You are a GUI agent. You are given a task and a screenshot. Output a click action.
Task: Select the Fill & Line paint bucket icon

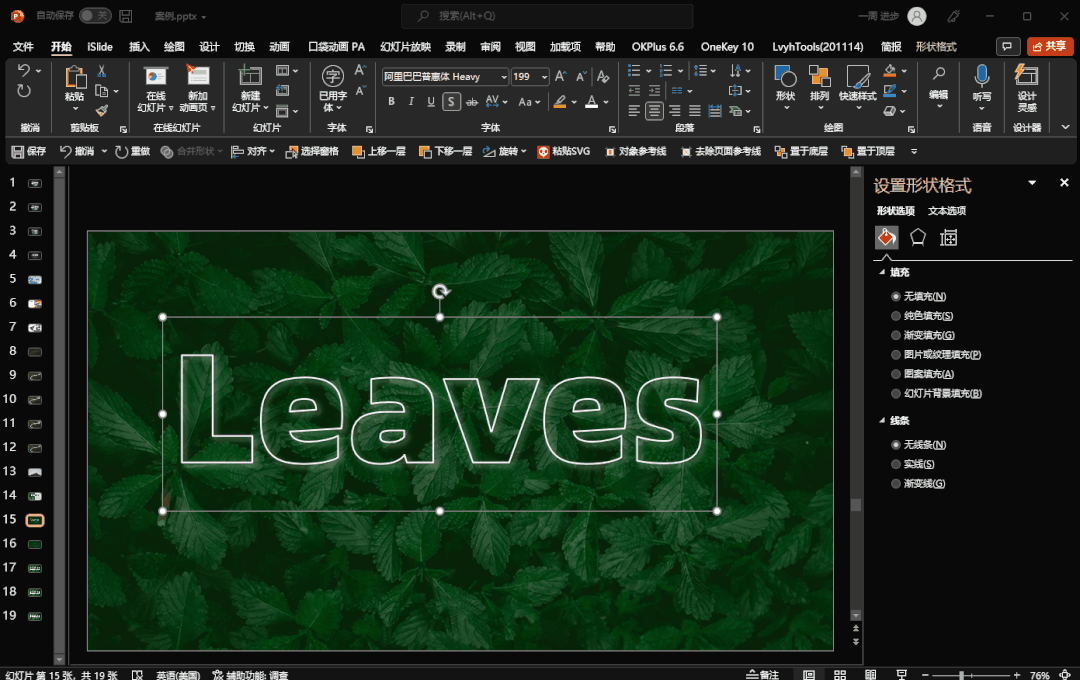[x=886, y=238]
